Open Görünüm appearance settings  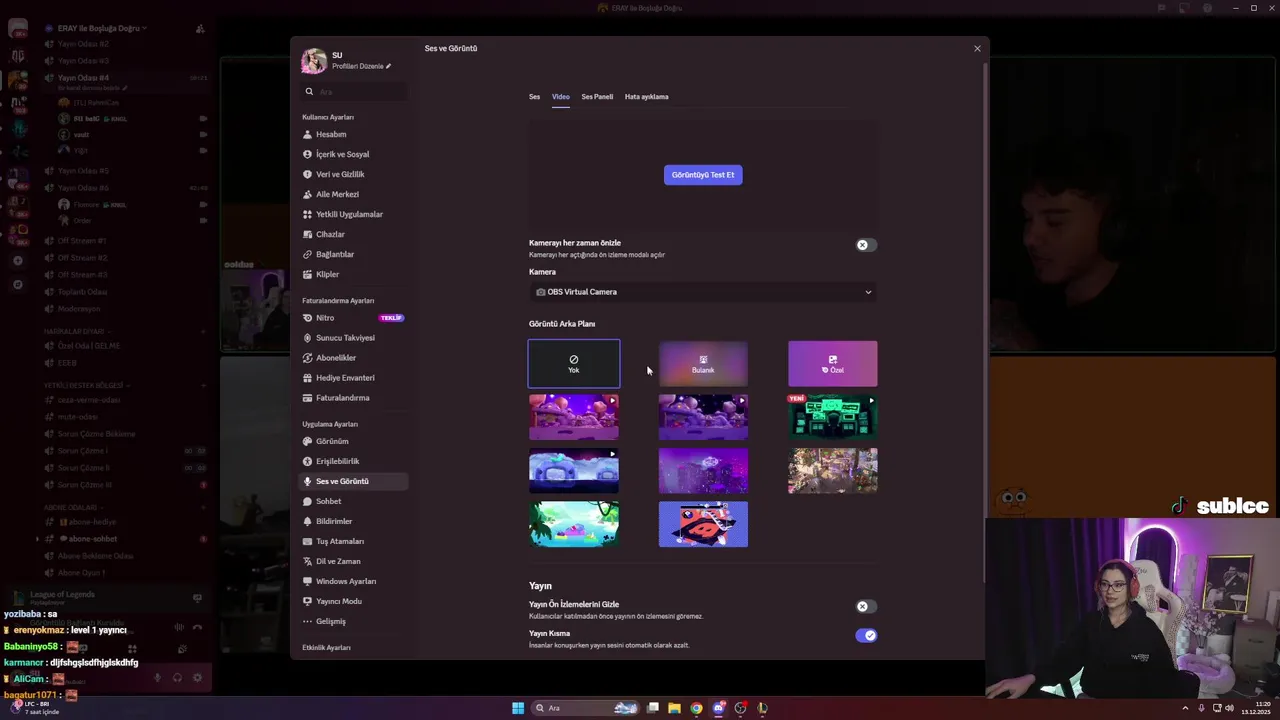353,441
